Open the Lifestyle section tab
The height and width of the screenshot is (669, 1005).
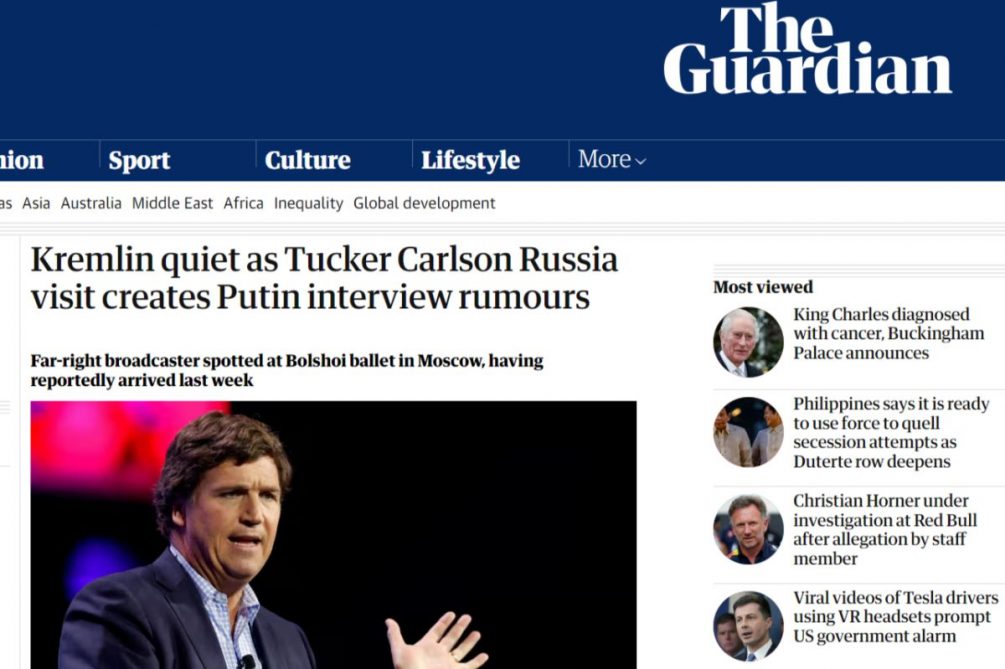[x=470, y=160]
